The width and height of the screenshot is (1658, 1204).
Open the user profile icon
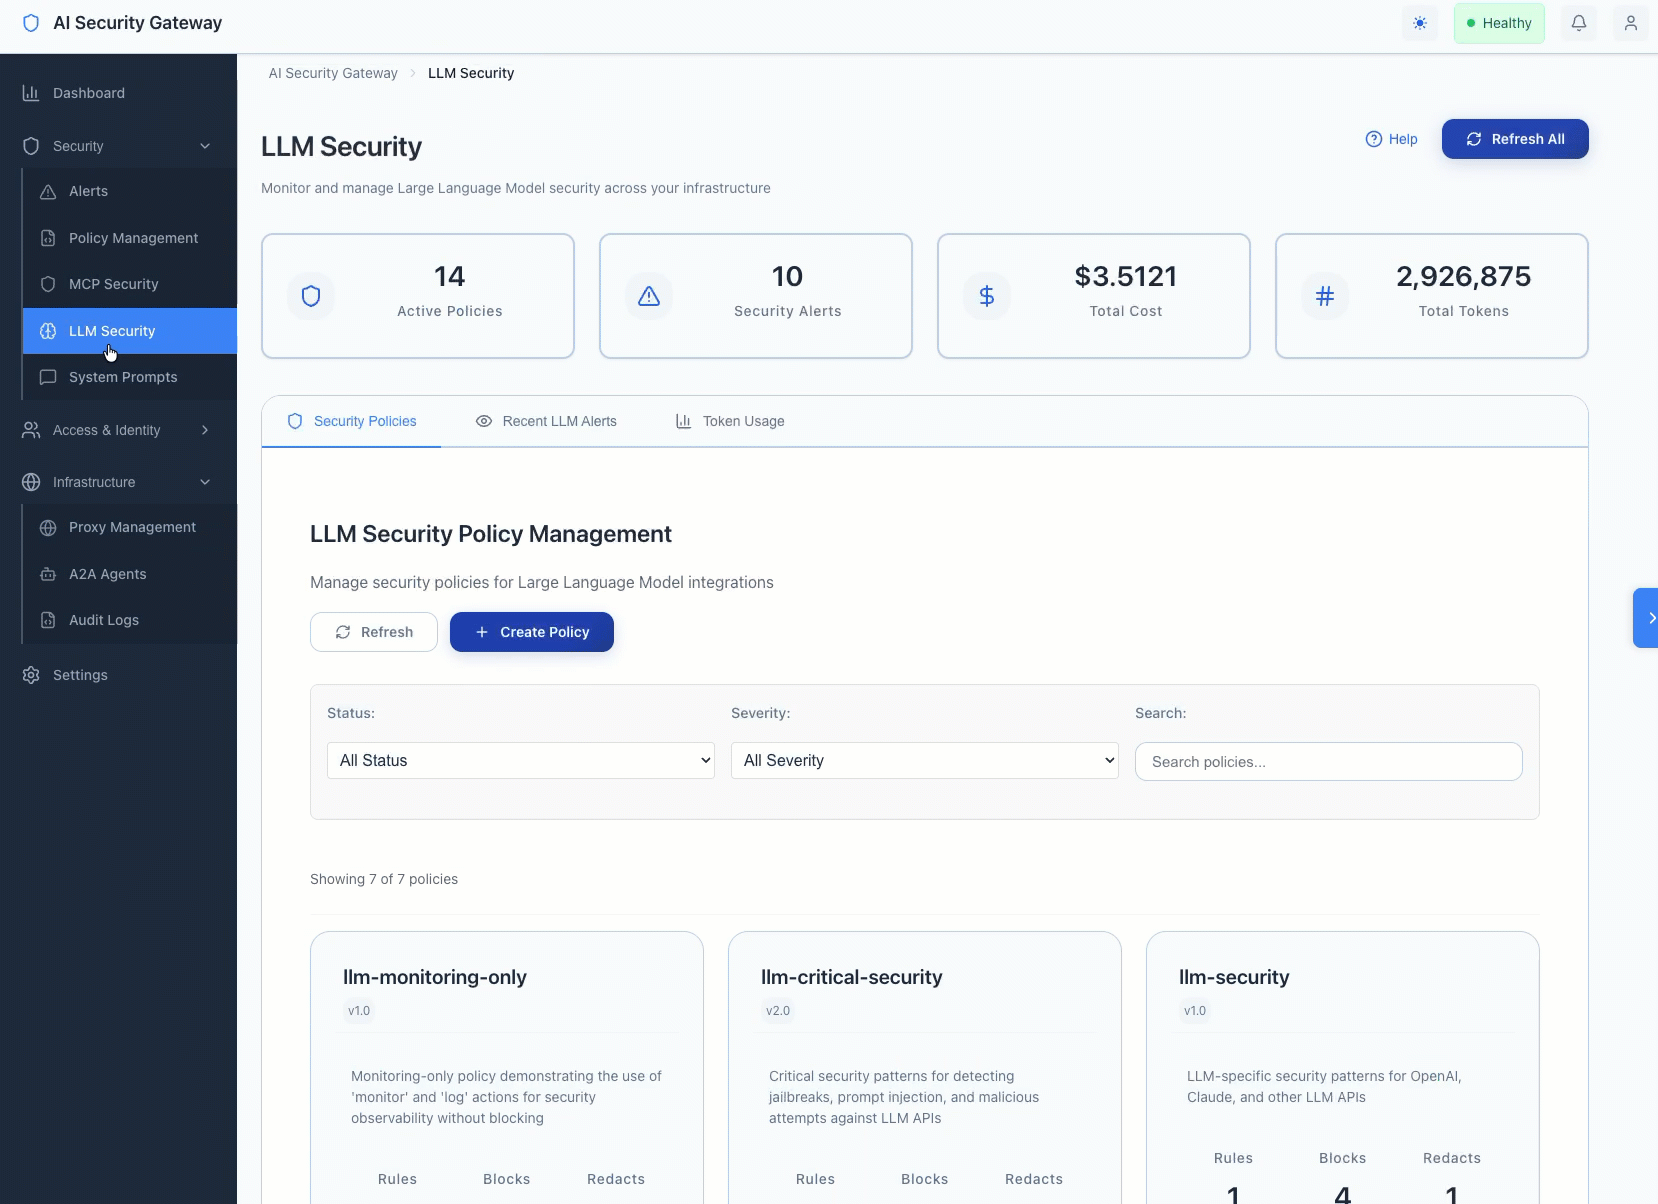pos(1630,23)
